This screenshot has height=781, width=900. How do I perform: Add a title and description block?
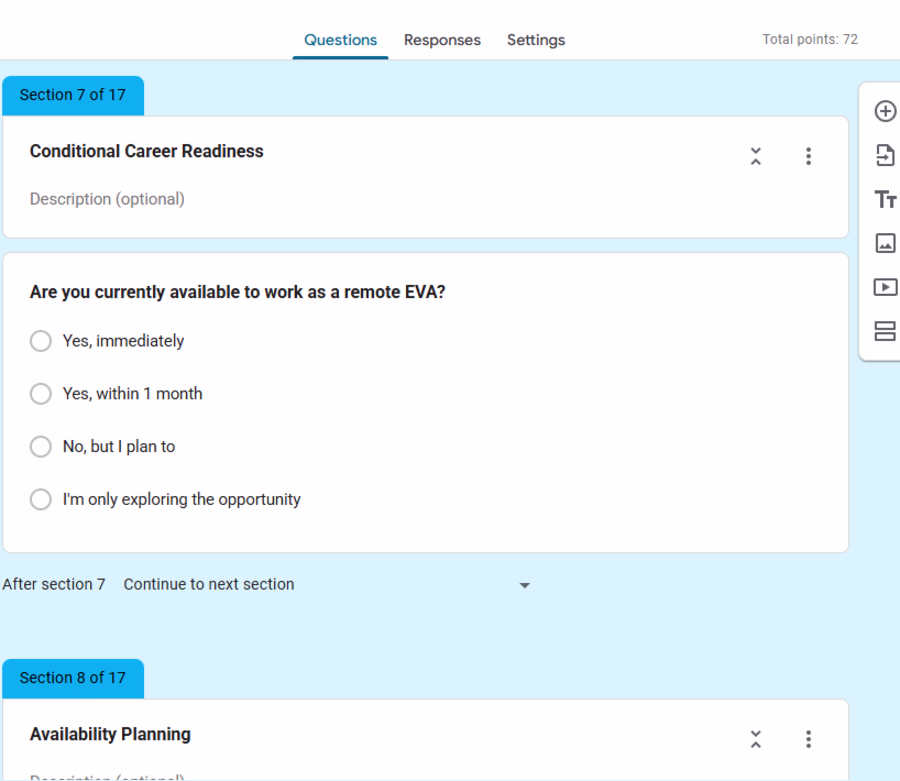[x=885, y=199]
